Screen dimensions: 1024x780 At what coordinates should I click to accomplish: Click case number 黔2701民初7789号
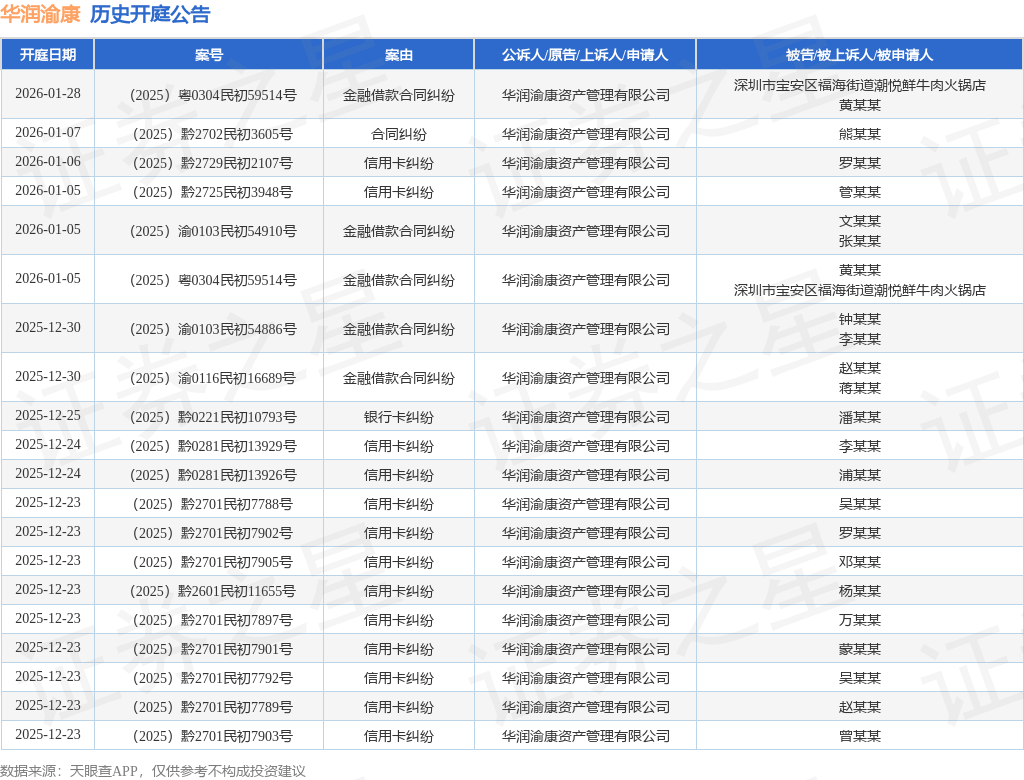213,707
